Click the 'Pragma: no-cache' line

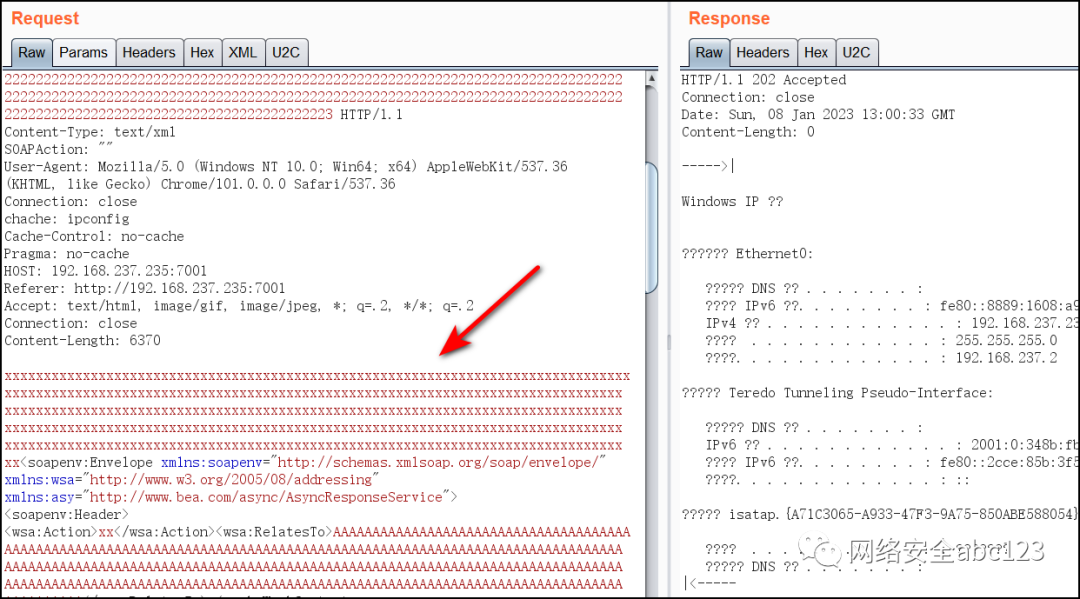point(67,253)
